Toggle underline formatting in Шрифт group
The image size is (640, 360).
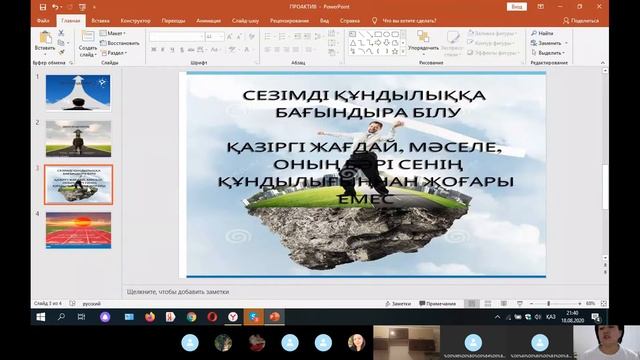(x=172, y=50)
